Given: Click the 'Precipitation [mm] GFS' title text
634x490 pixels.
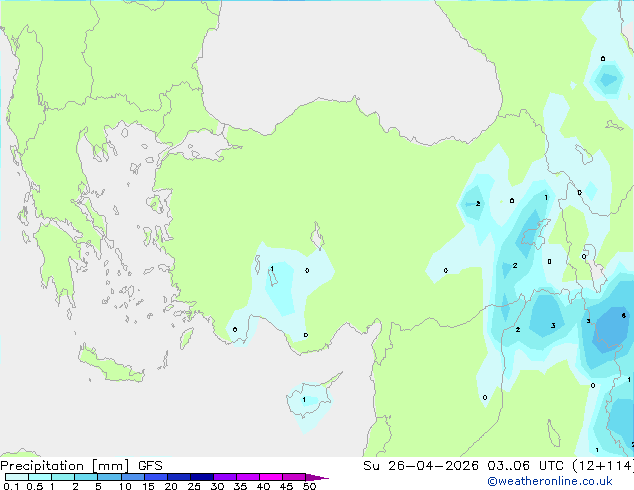Looking at the screenshot, I should 81,466.
